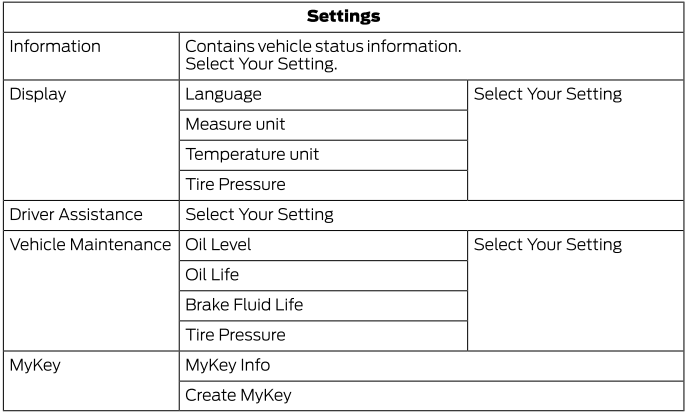This screenshot has width=690, height=415.
Task: Click 'Select Your Setting' beside Driver Assistance
Action: 259,214
